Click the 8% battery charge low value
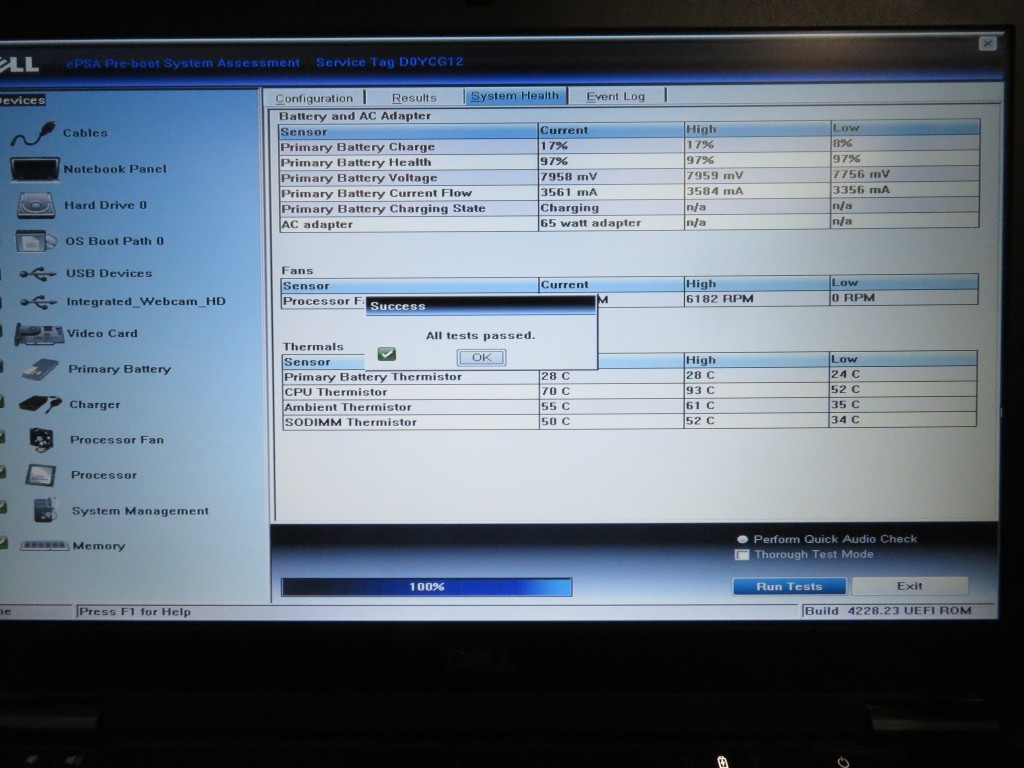The image size is (1024, 768). pyautogui.click(x=842, y=143)
